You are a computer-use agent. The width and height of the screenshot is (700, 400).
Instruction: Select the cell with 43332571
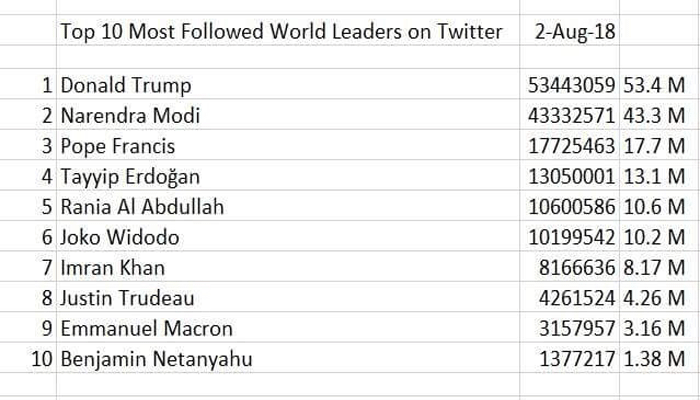[x=572, y=116]
